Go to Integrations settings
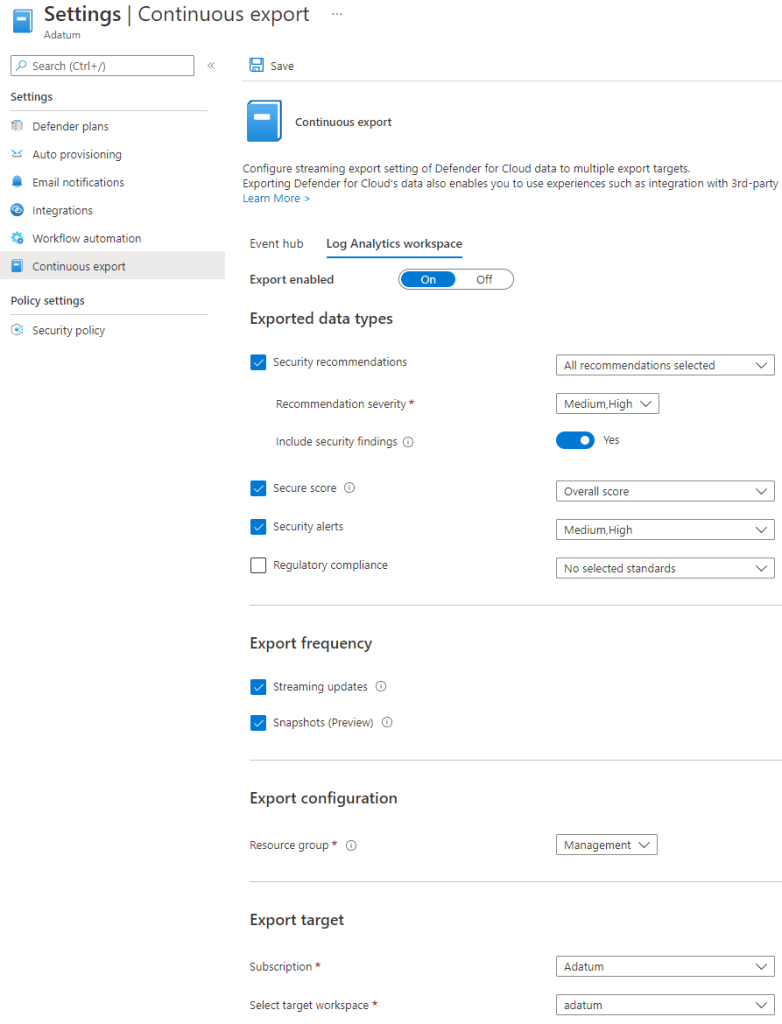This screenshot has height=1024, width=782. (62, 211)
